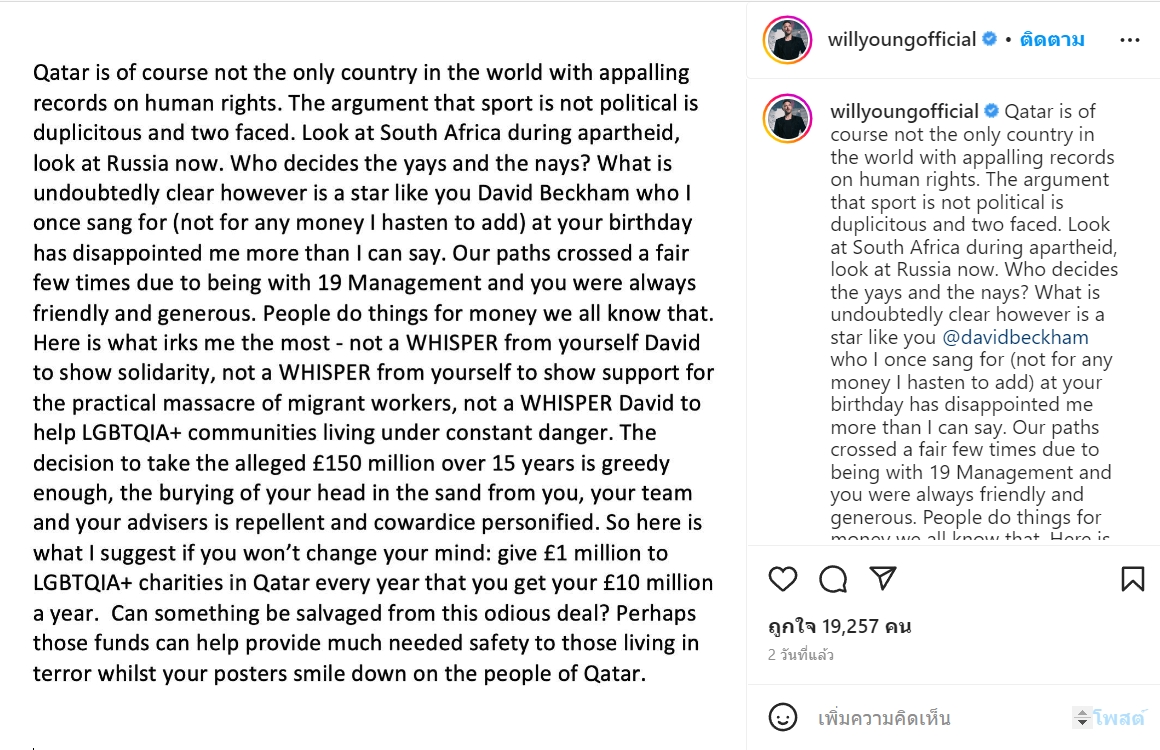Image resolution: width=1160 pixels, height=750 pixels.
Task: Click the up-down arrows beside โพสต์
Action: [x=1081, y=717]
